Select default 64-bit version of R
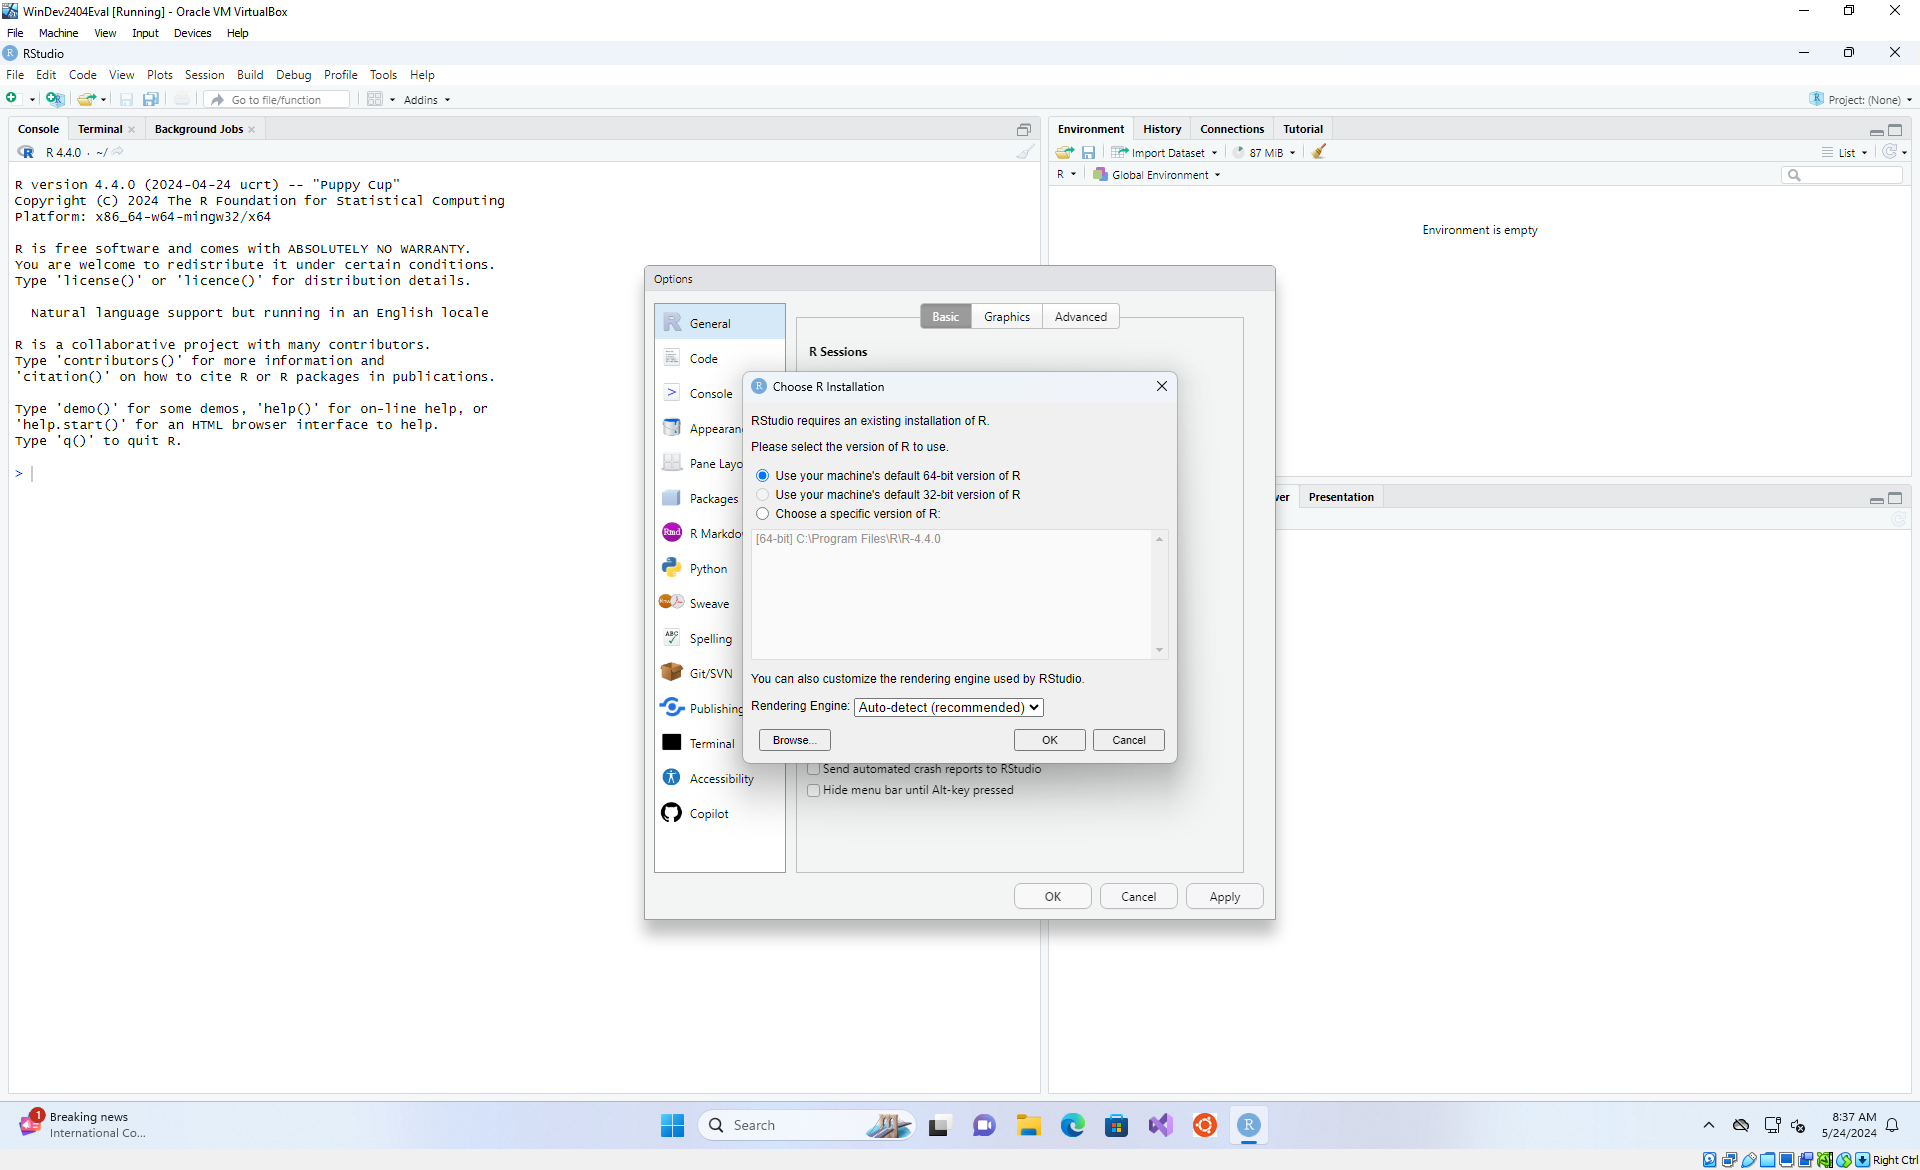The image size is (1920, 1170). 763,476
